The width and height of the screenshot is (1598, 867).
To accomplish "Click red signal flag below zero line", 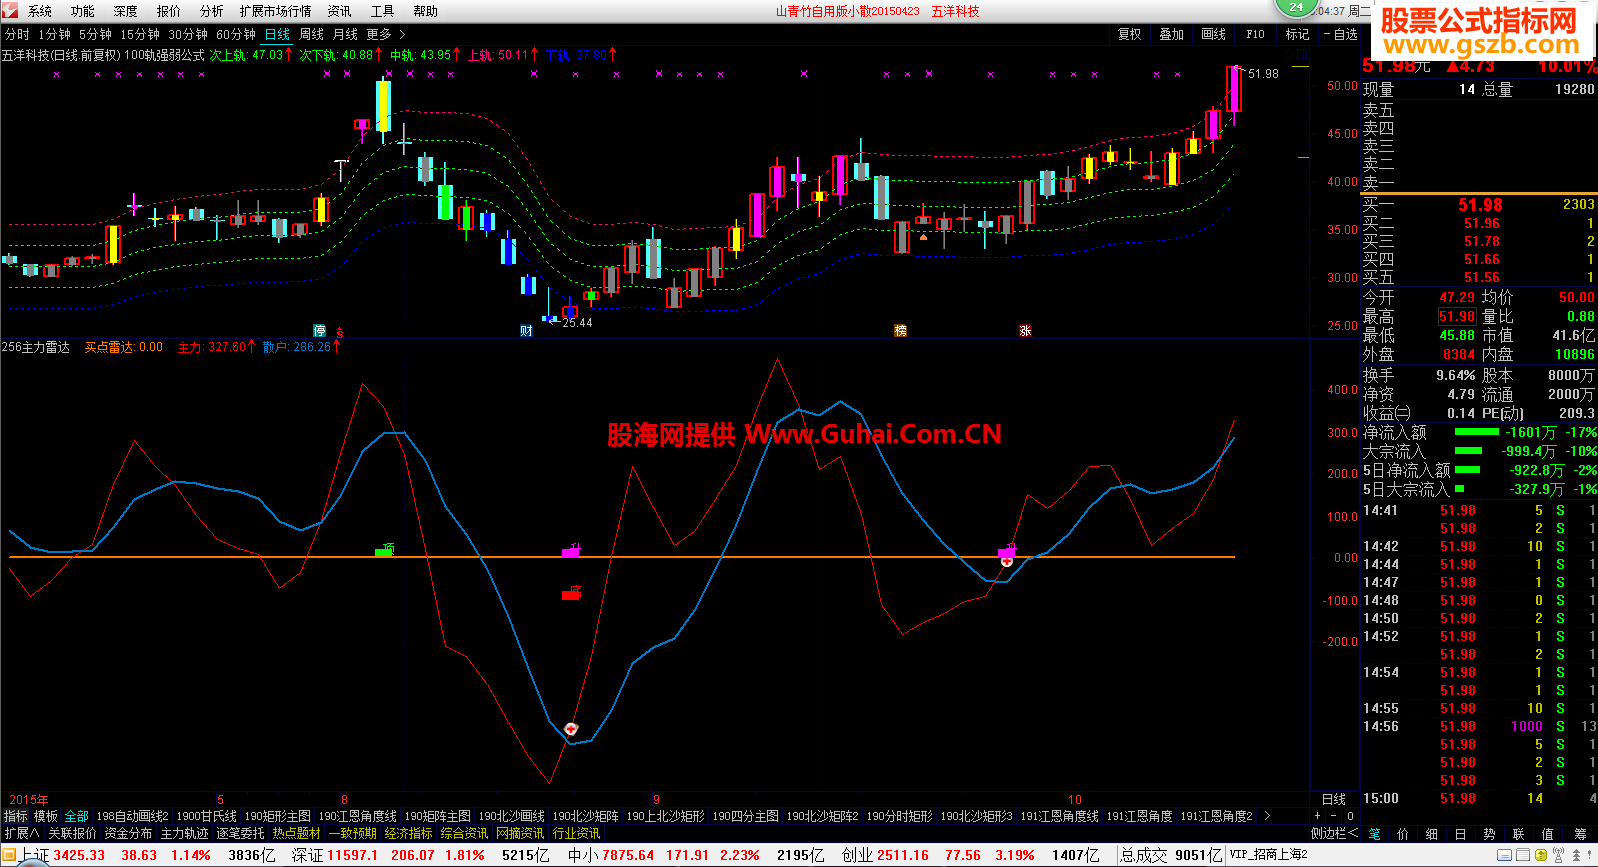I will pos(571,594).
